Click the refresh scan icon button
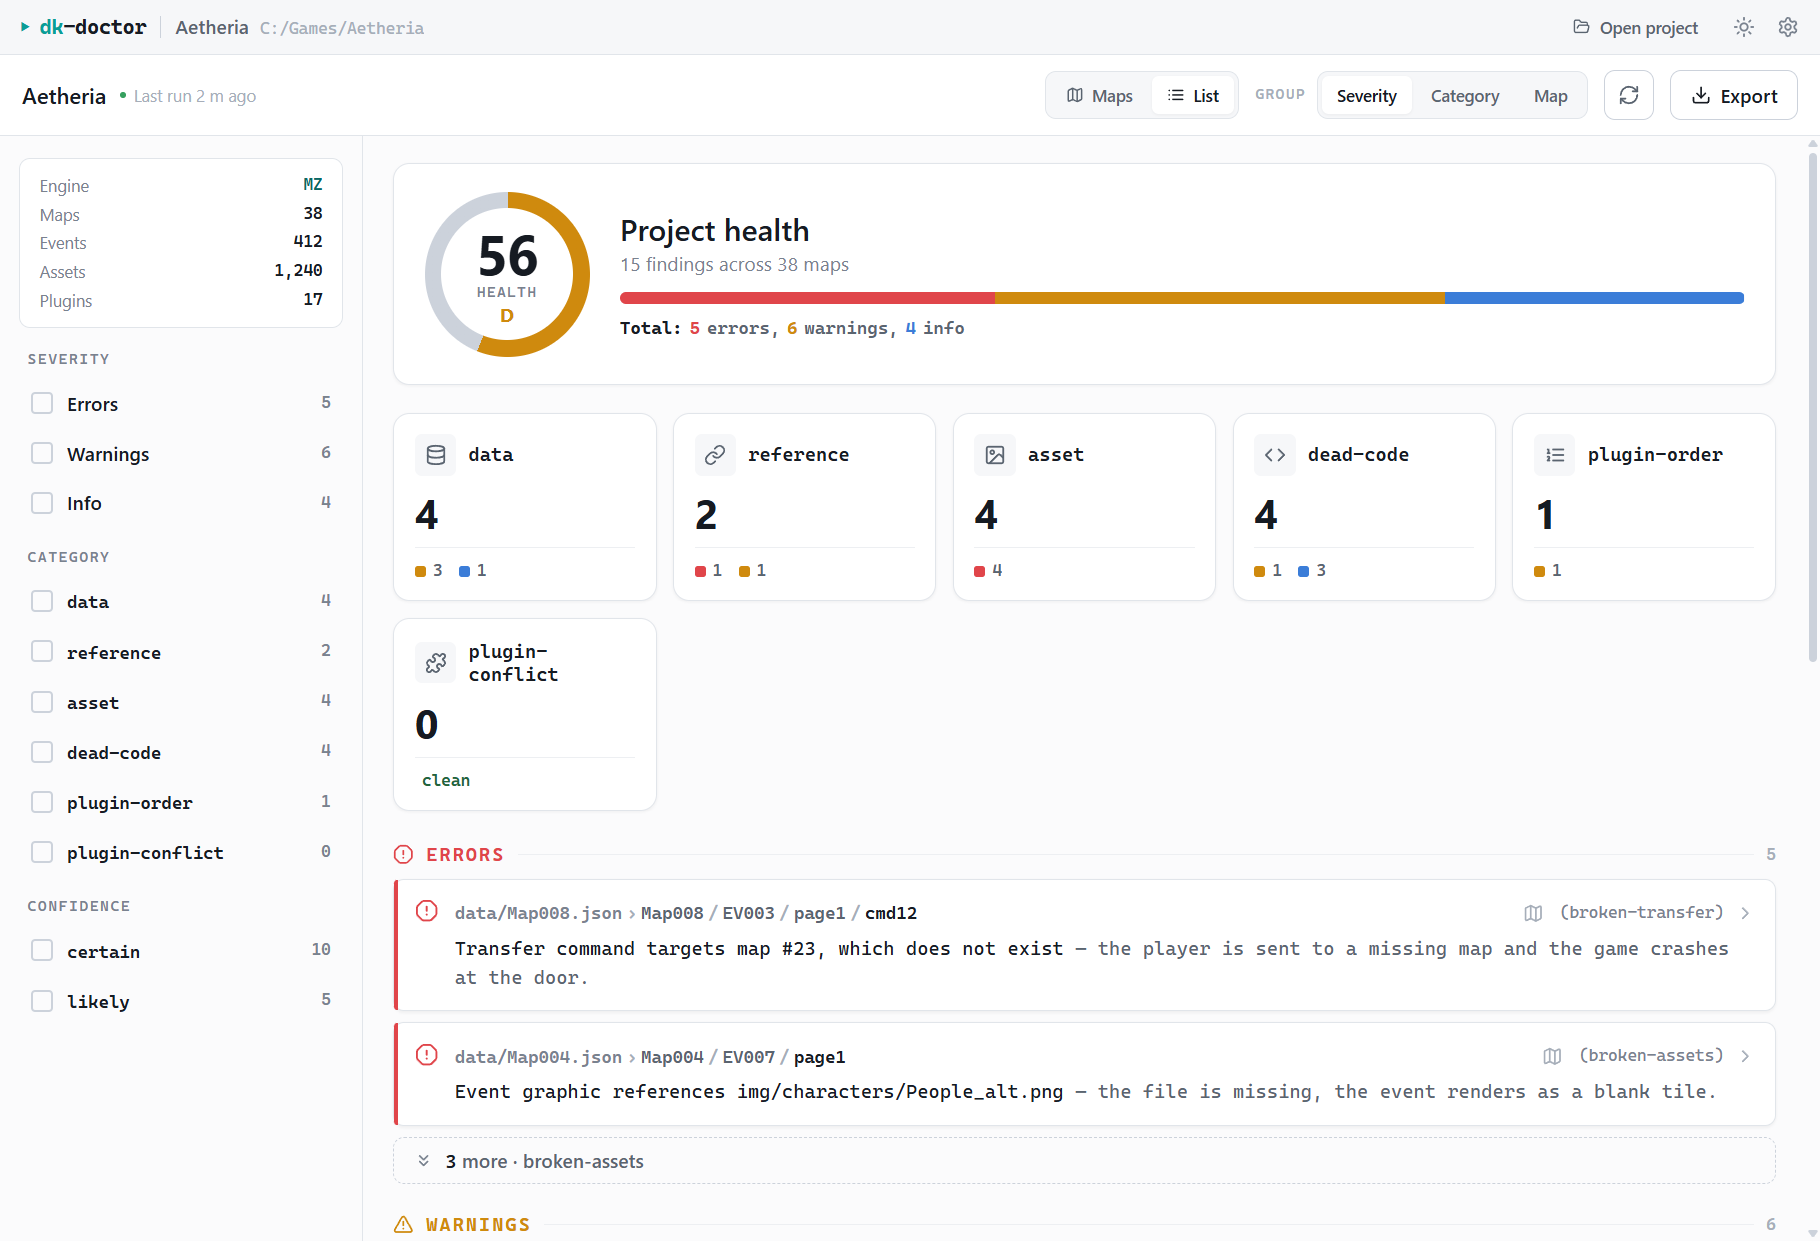Image resolution: width=1820 pixels, height=1241 pixels. [x=1629, y=96]
